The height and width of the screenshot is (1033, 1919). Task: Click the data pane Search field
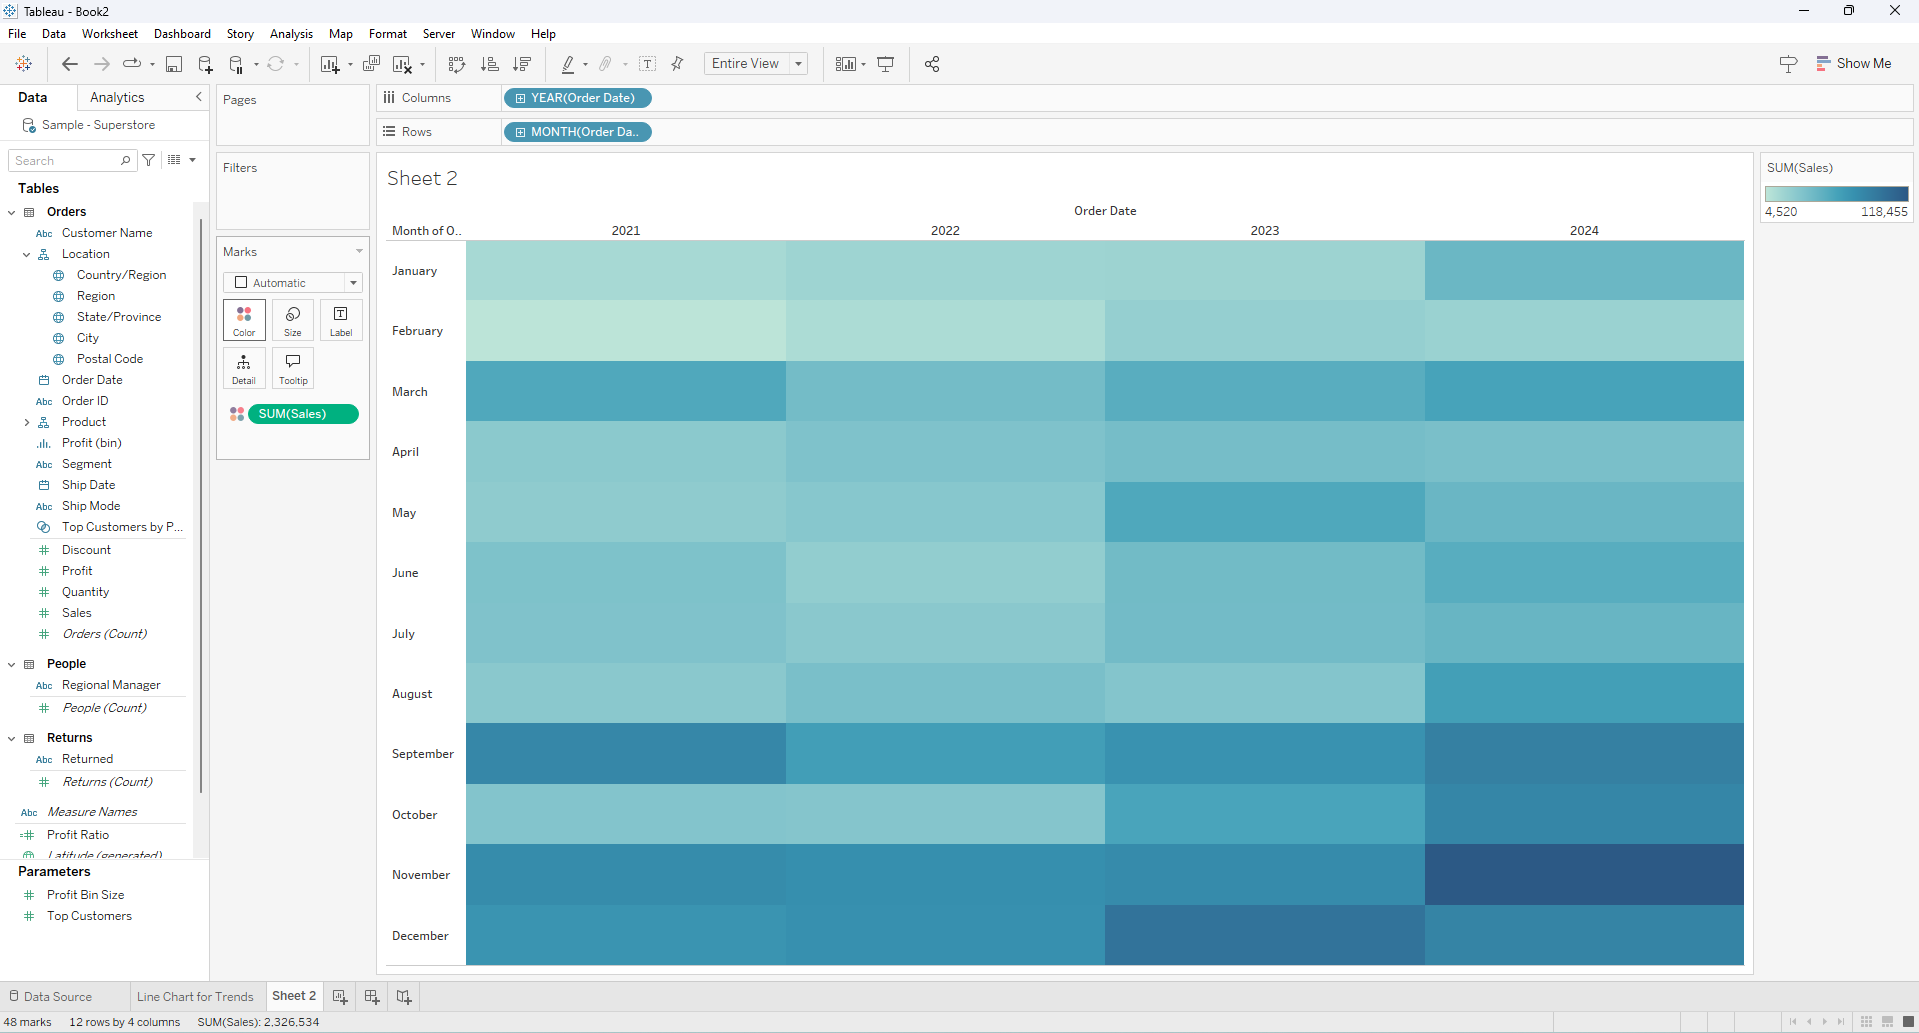tap(72, 160)
